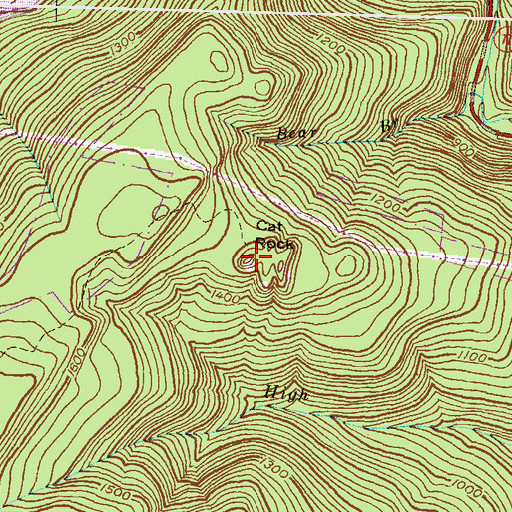Click the 900 contour elevation label
This screenshot has width=512, height=512.
tap(463, 148)
